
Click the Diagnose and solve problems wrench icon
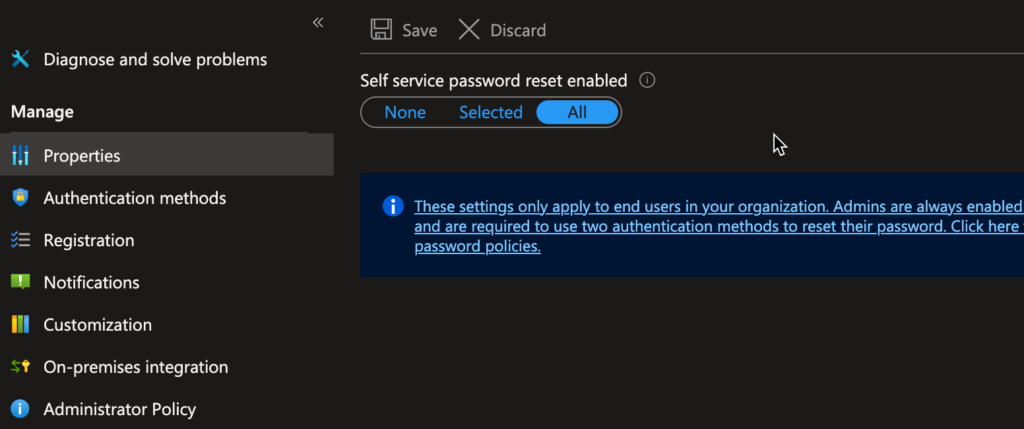pos(20,59)
